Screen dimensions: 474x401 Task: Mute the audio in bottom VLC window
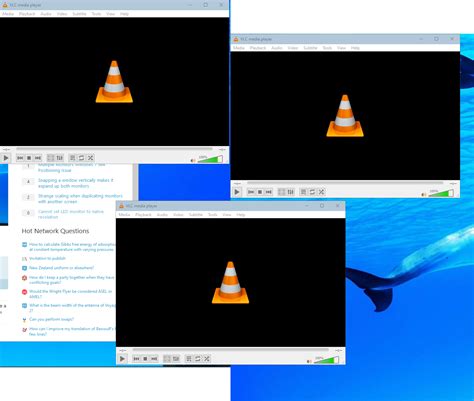pyautogui.click(x=309, y=361)
